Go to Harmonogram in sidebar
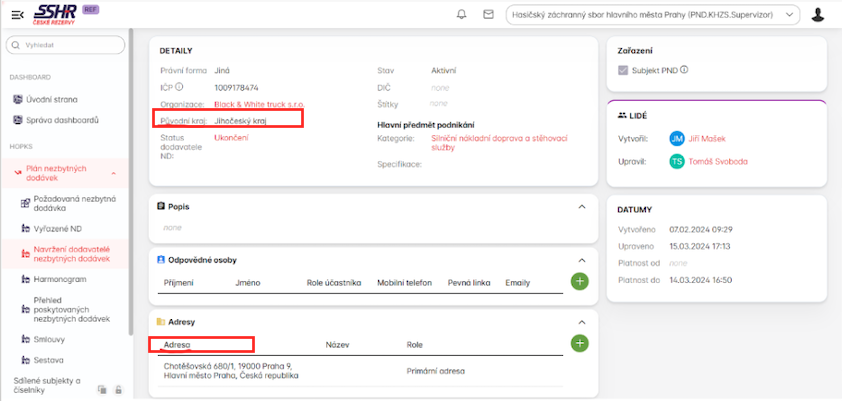Image resolution: width=842 pixels, height=401 pixels. [60, 279]
